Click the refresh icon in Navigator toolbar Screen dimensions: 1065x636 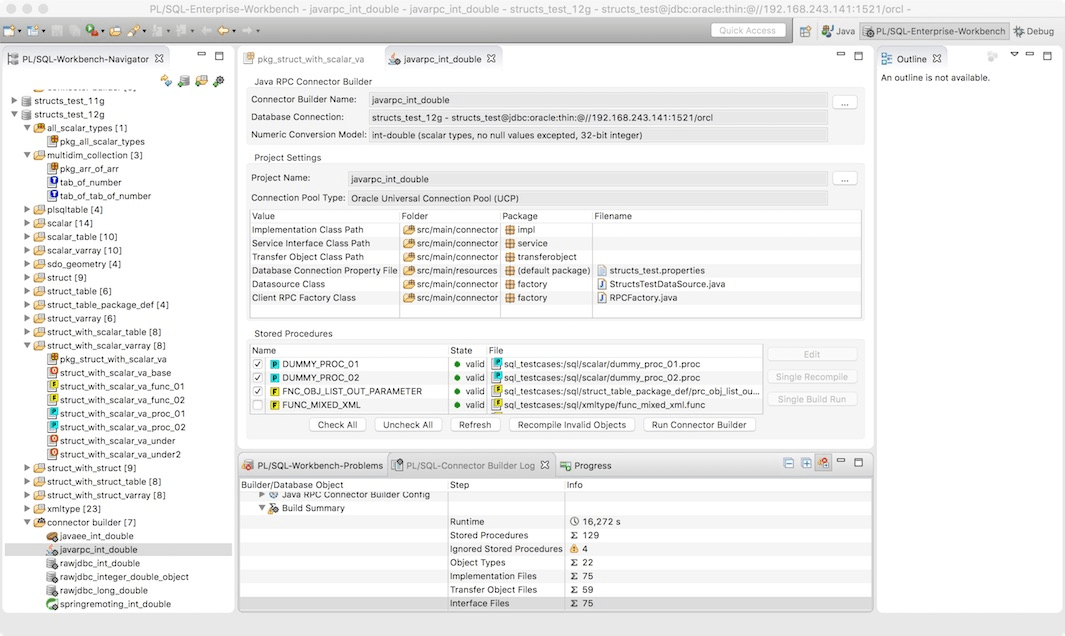pos(166,81)
